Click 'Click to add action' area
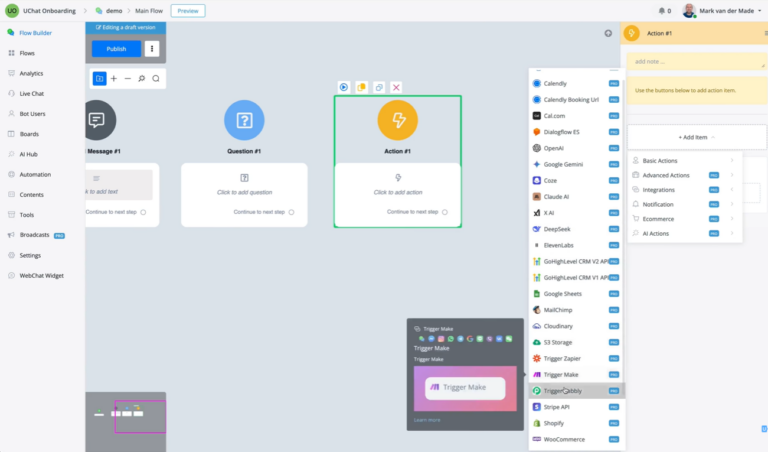The width and height of the screenshot is (768, 452). coord(398,186)
